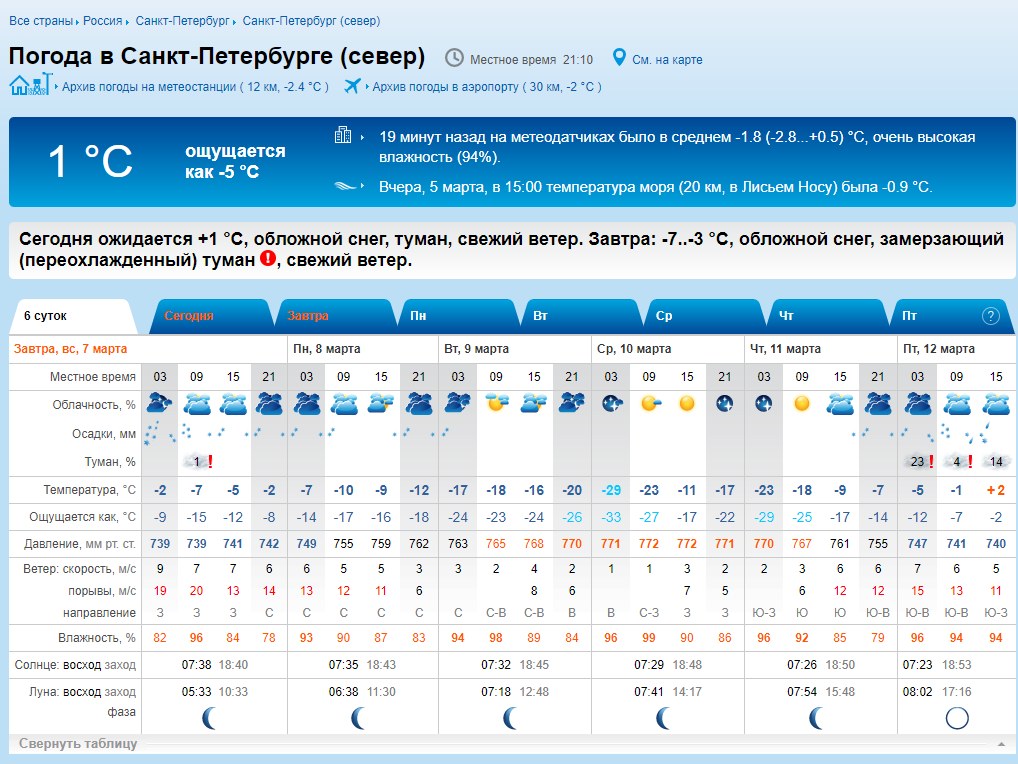Click the weather station house icon
Screen dimensions: 1018x764
coord(29,85)
